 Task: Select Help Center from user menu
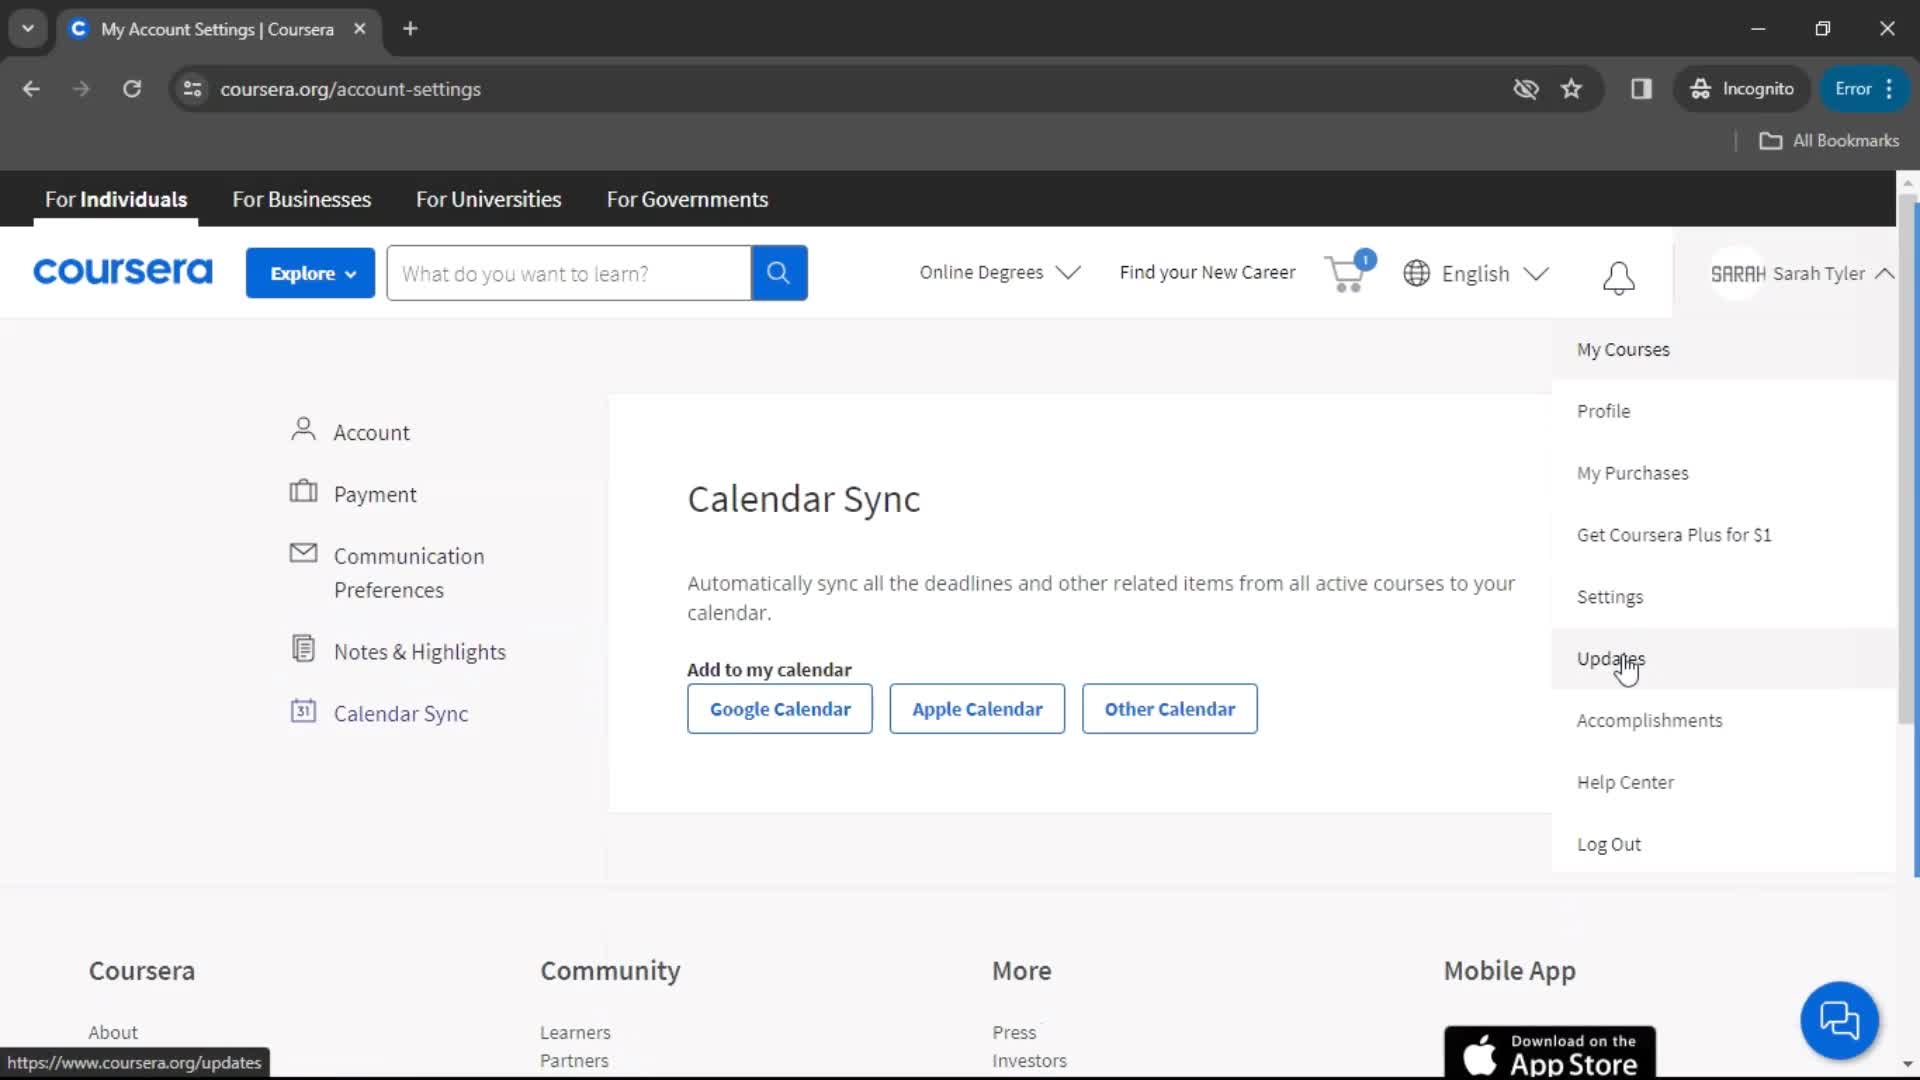click(x=1723, y=782)
